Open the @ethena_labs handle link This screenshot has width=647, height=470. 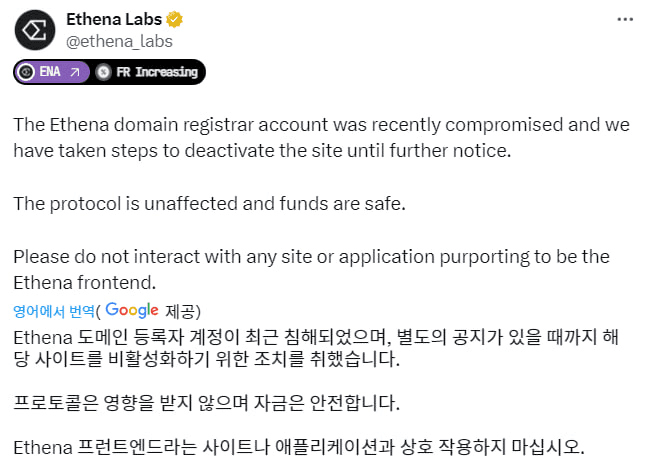(x=119, y=41)
